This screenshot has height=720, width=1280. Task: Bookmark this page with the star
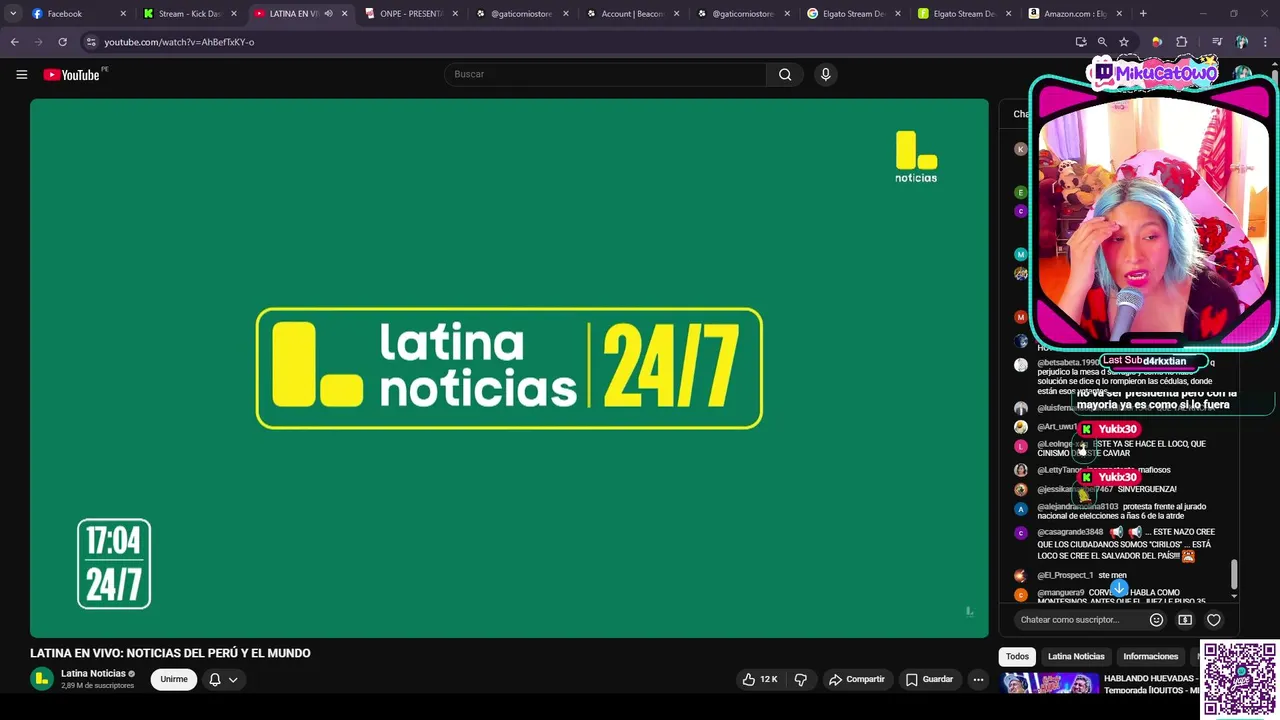pos(1124,42)
